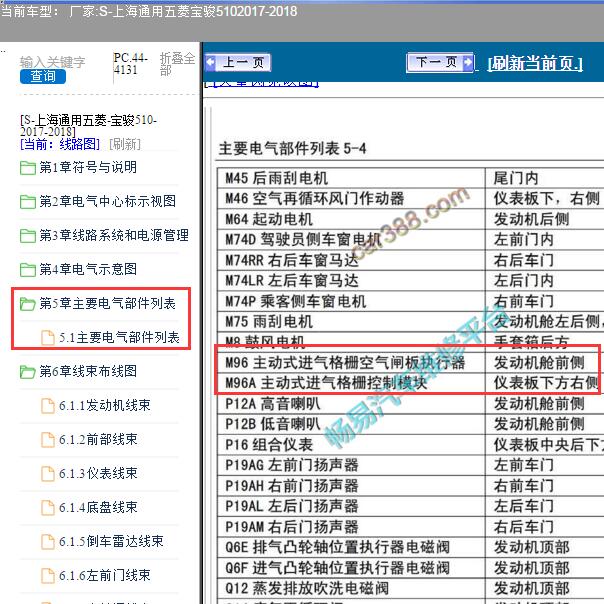The image size is (604, 604).
Task: Select P19AG 左前门扬声器 cell
Action: 351,465
